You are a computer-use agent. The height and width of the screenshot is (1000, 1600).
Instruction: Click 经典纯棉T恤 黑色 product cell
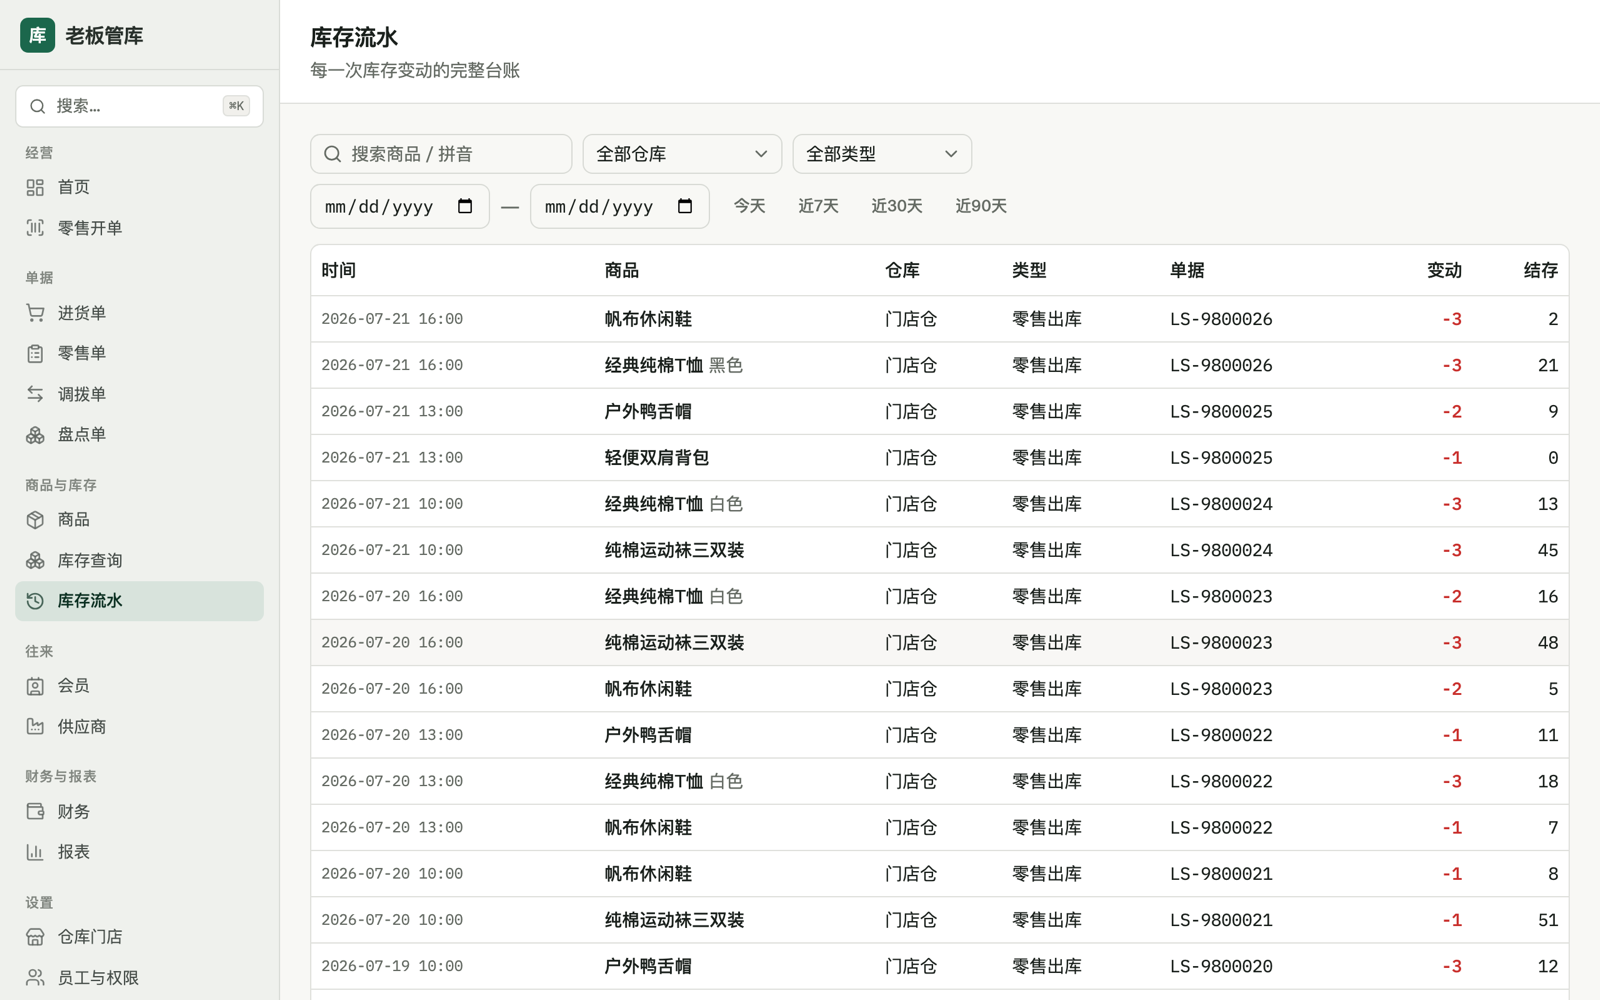(674, 366)
